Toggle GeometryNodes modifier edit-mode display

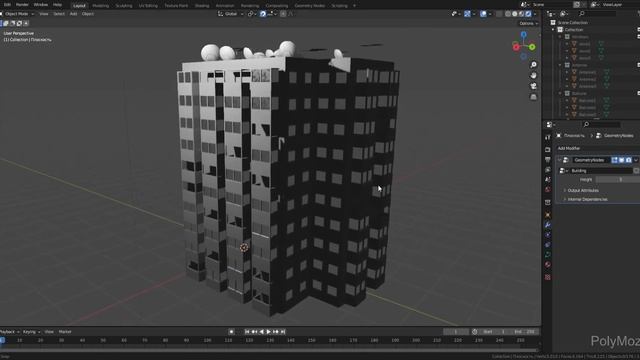[614, 160]
